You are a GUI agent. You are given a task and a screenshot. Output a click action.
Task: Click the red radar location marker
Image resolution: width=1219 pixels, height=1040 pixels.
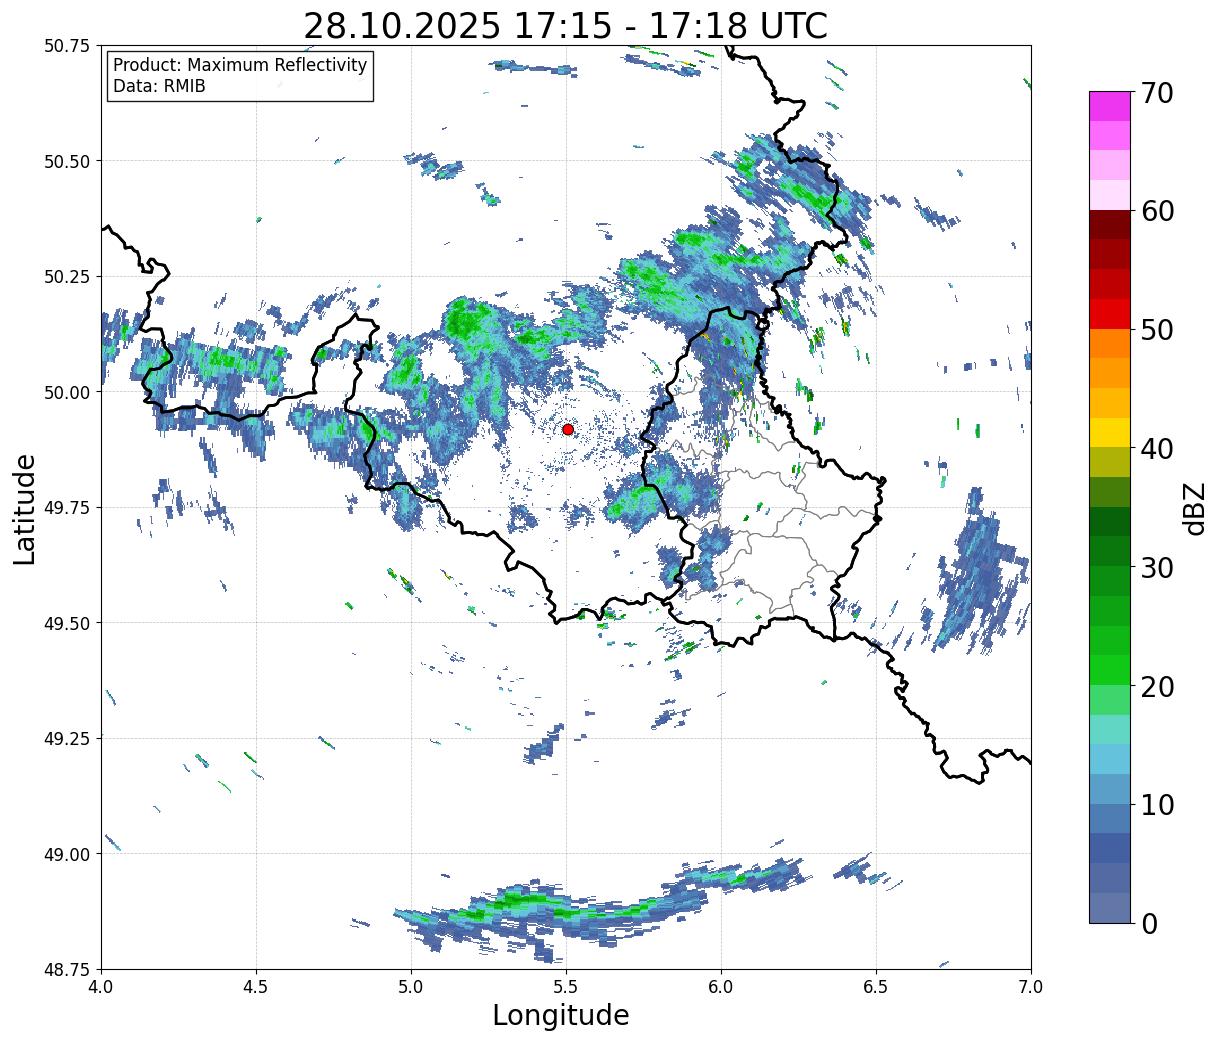coord(568,429)
